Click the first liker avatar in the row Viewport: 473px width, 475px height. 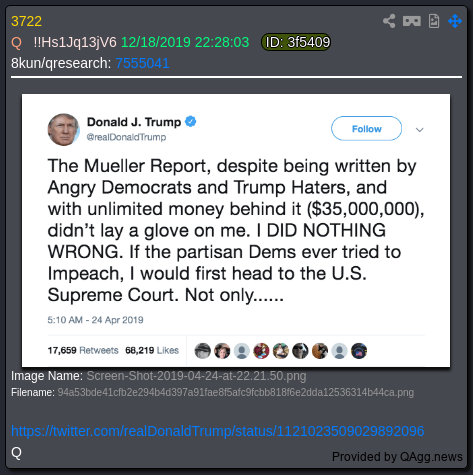[x=202, y=351]
